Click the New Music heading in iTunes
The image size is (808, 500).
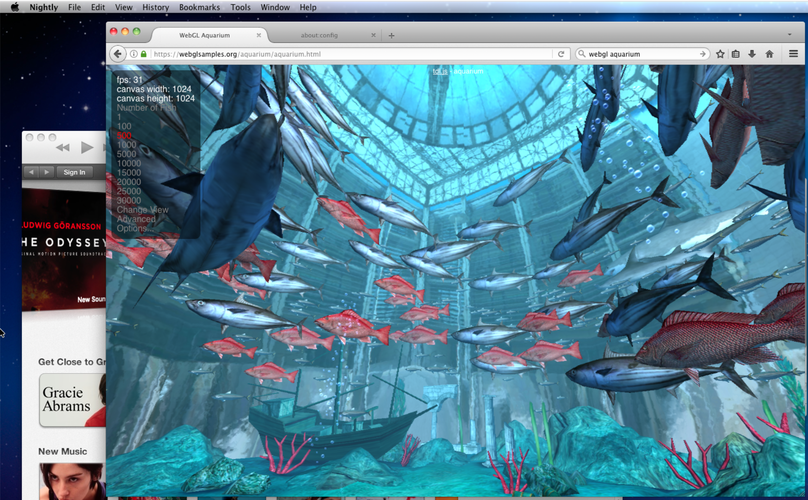point(62,451)
